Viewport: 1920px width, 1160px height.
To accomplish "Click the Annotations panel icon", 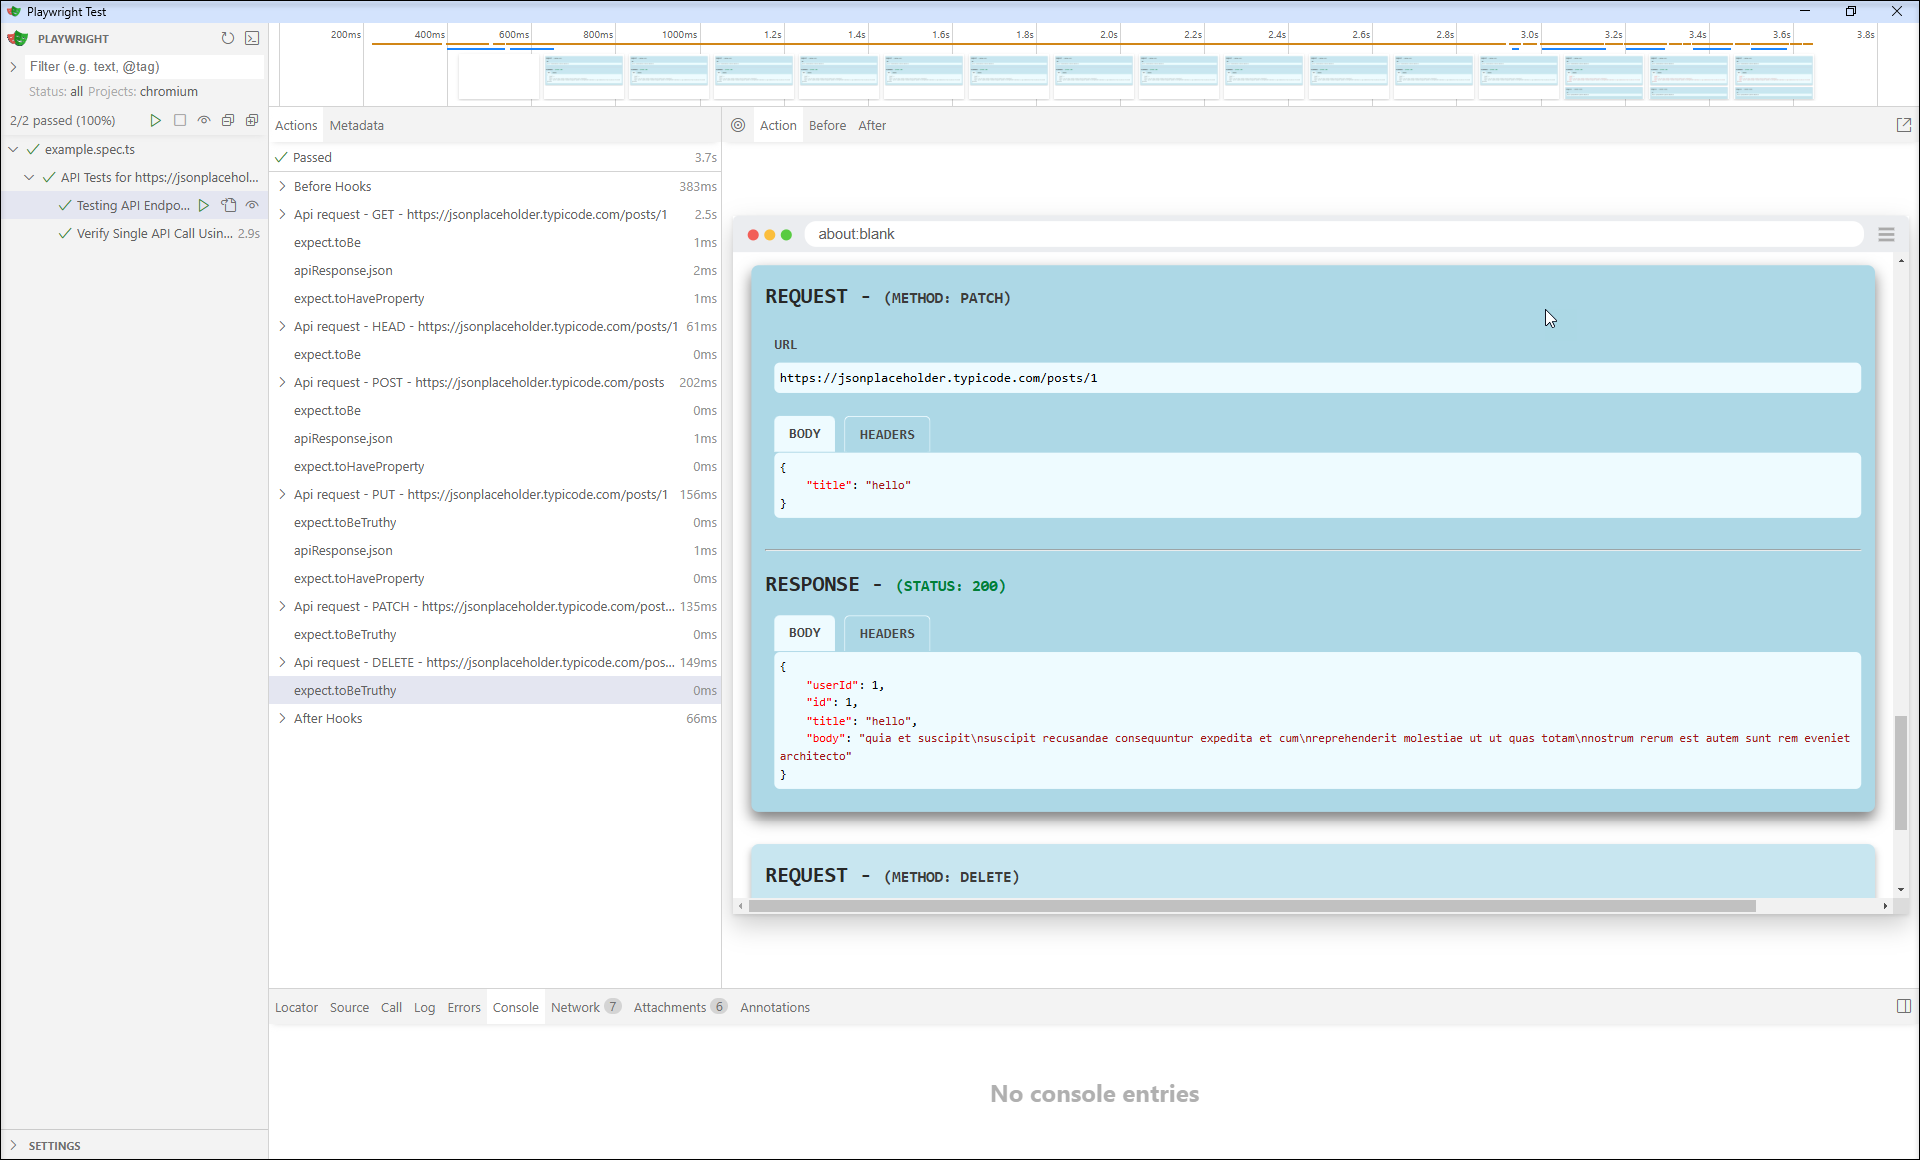I will (775, 1006).
